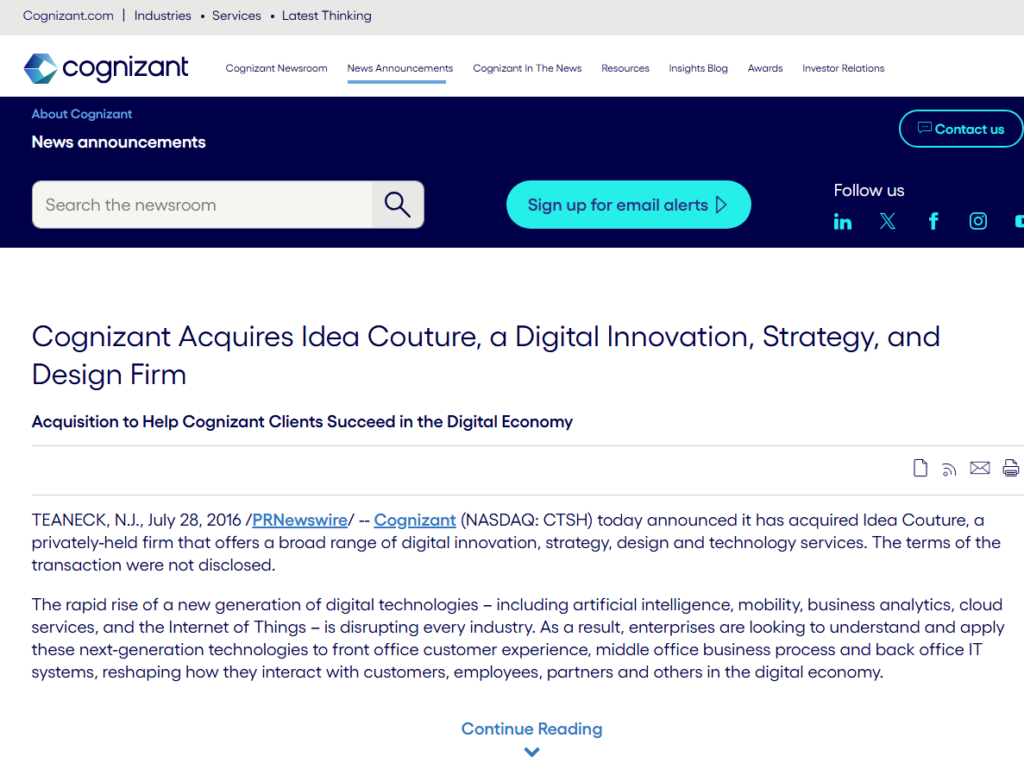Open Cognizant In The News tab
The height and width of the screenshot is (757, 1024).
tap(527, 68)
